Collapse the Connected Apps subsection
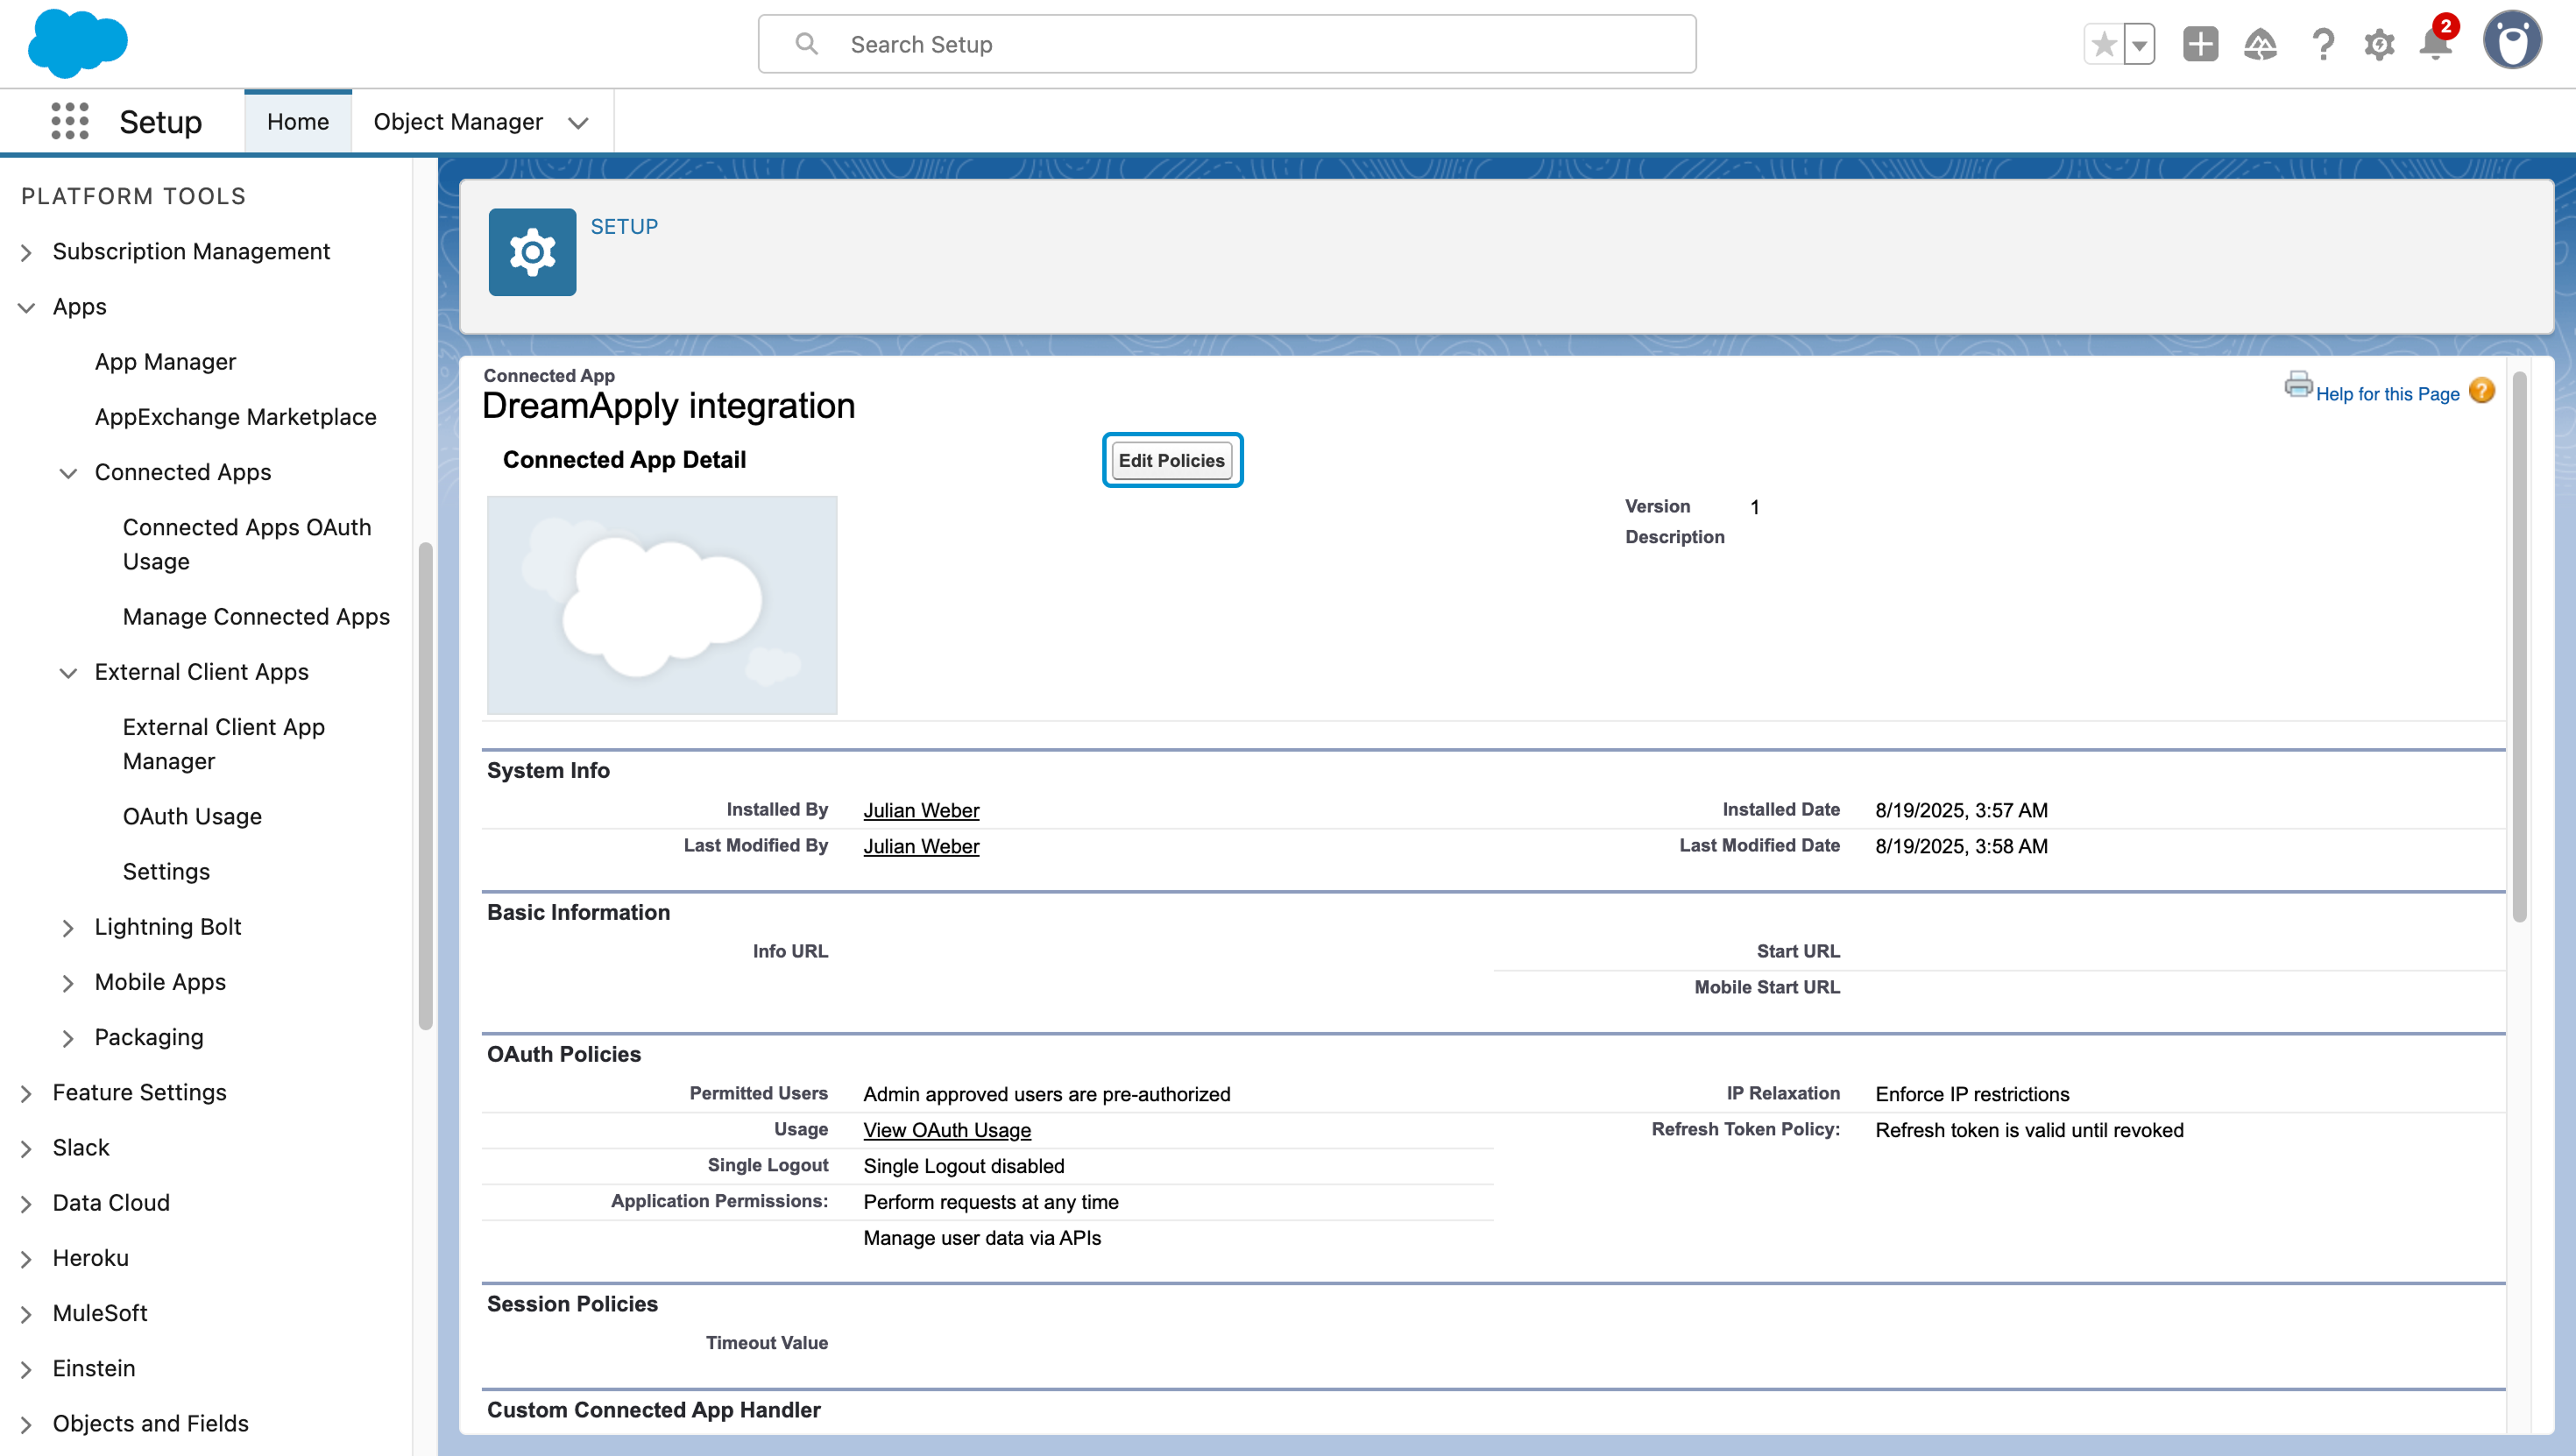The height and width of the screenshot is (1456, 2576). (x=68, y=472)
